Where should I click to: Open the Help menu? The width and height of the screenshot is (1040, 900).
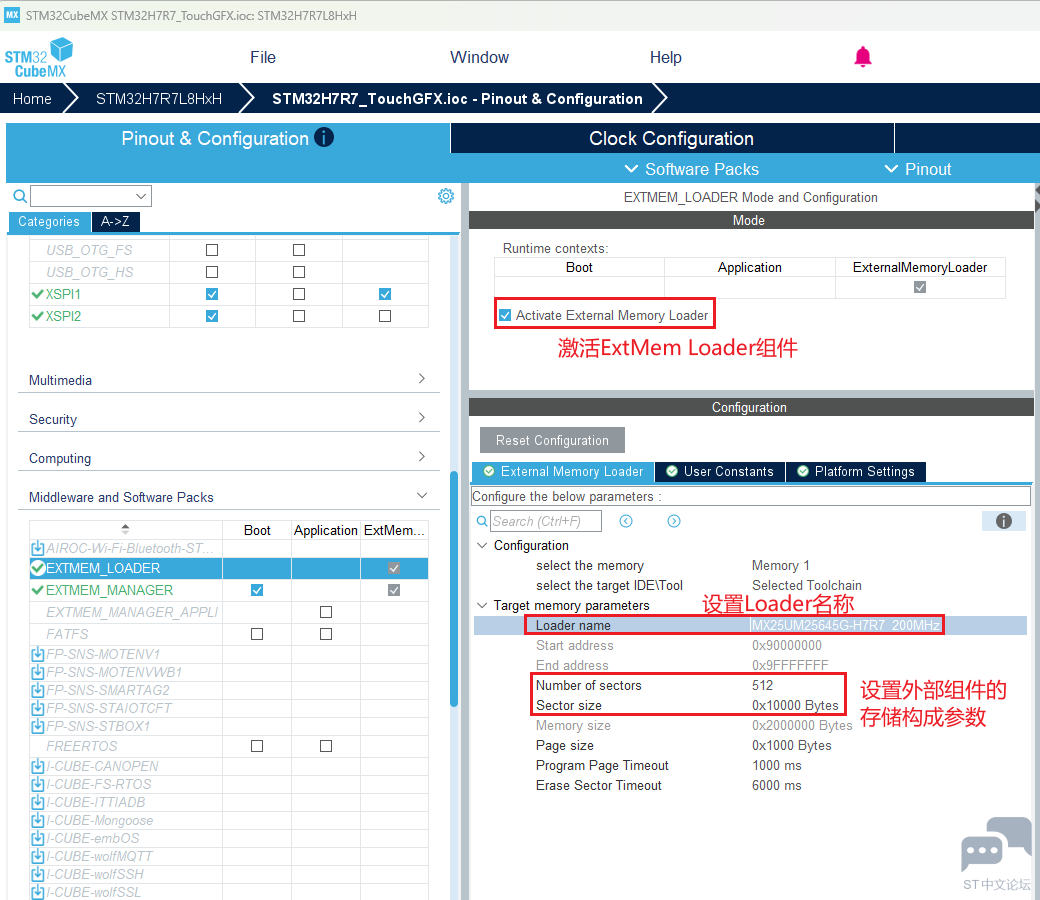pos(665,58)
